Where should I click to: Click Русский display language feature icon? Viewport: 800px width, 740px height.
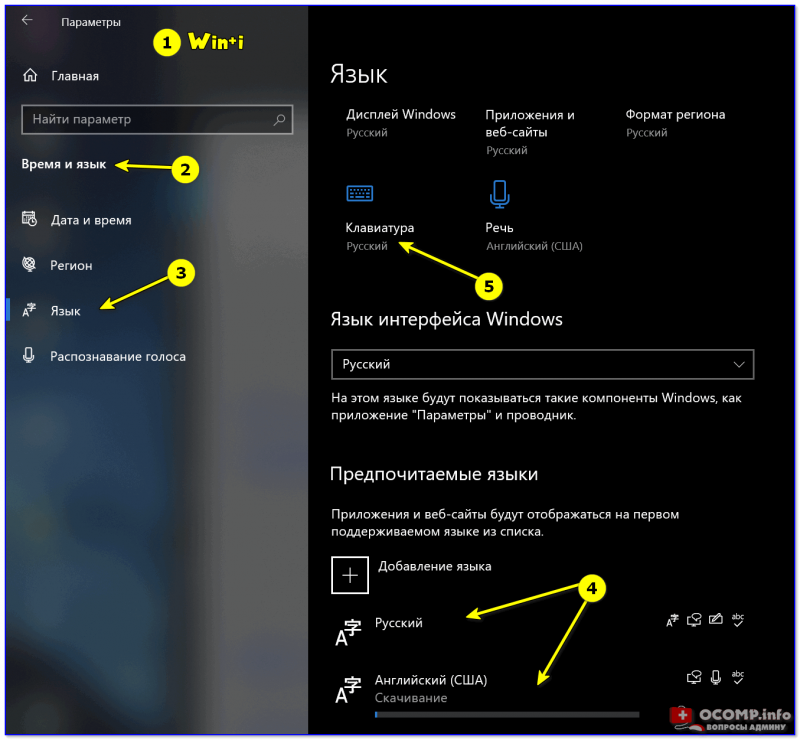tap(672, 620)
